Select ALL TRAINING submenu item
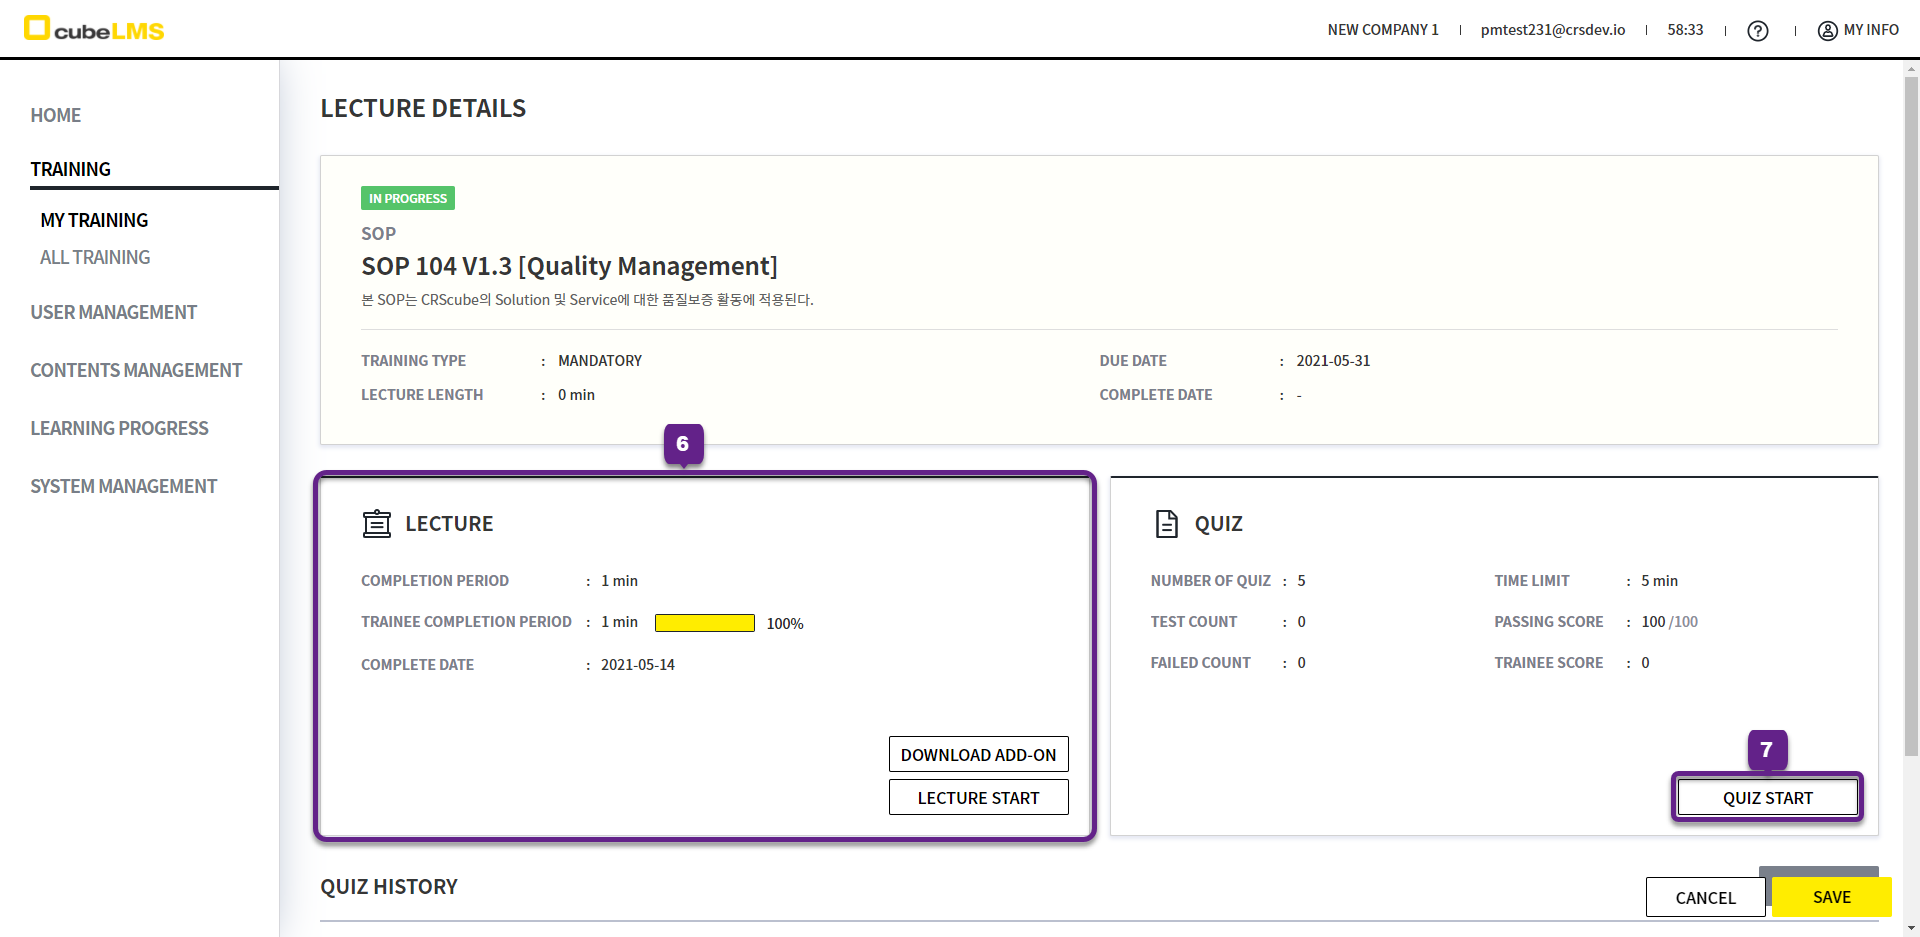Image resolution: width=1920 pixels, height=937 pixels. pyautogui.click(x=95, y=257)
